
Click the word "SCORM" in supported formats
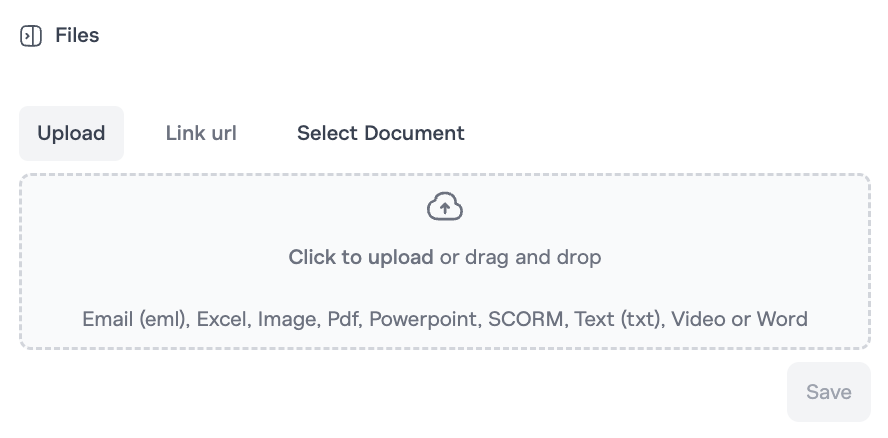pos(527,320)
